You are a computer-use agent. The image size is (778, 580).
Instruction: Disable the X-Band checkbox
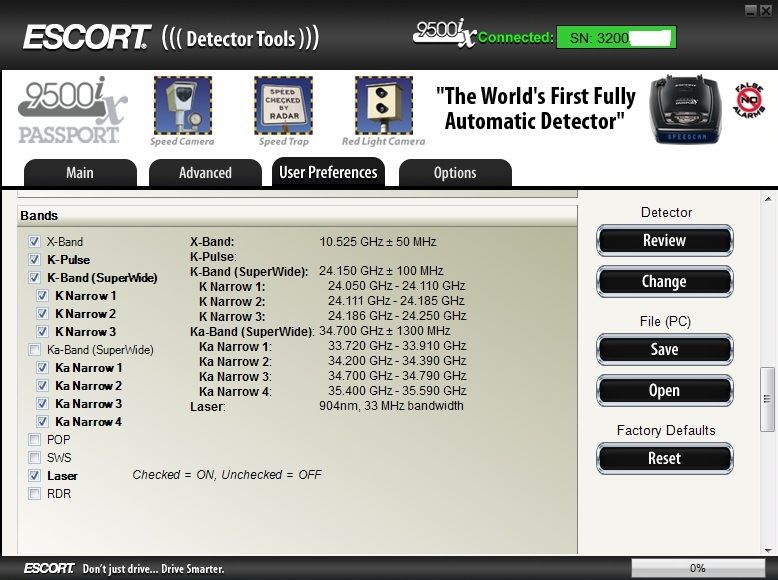point(35,242)
